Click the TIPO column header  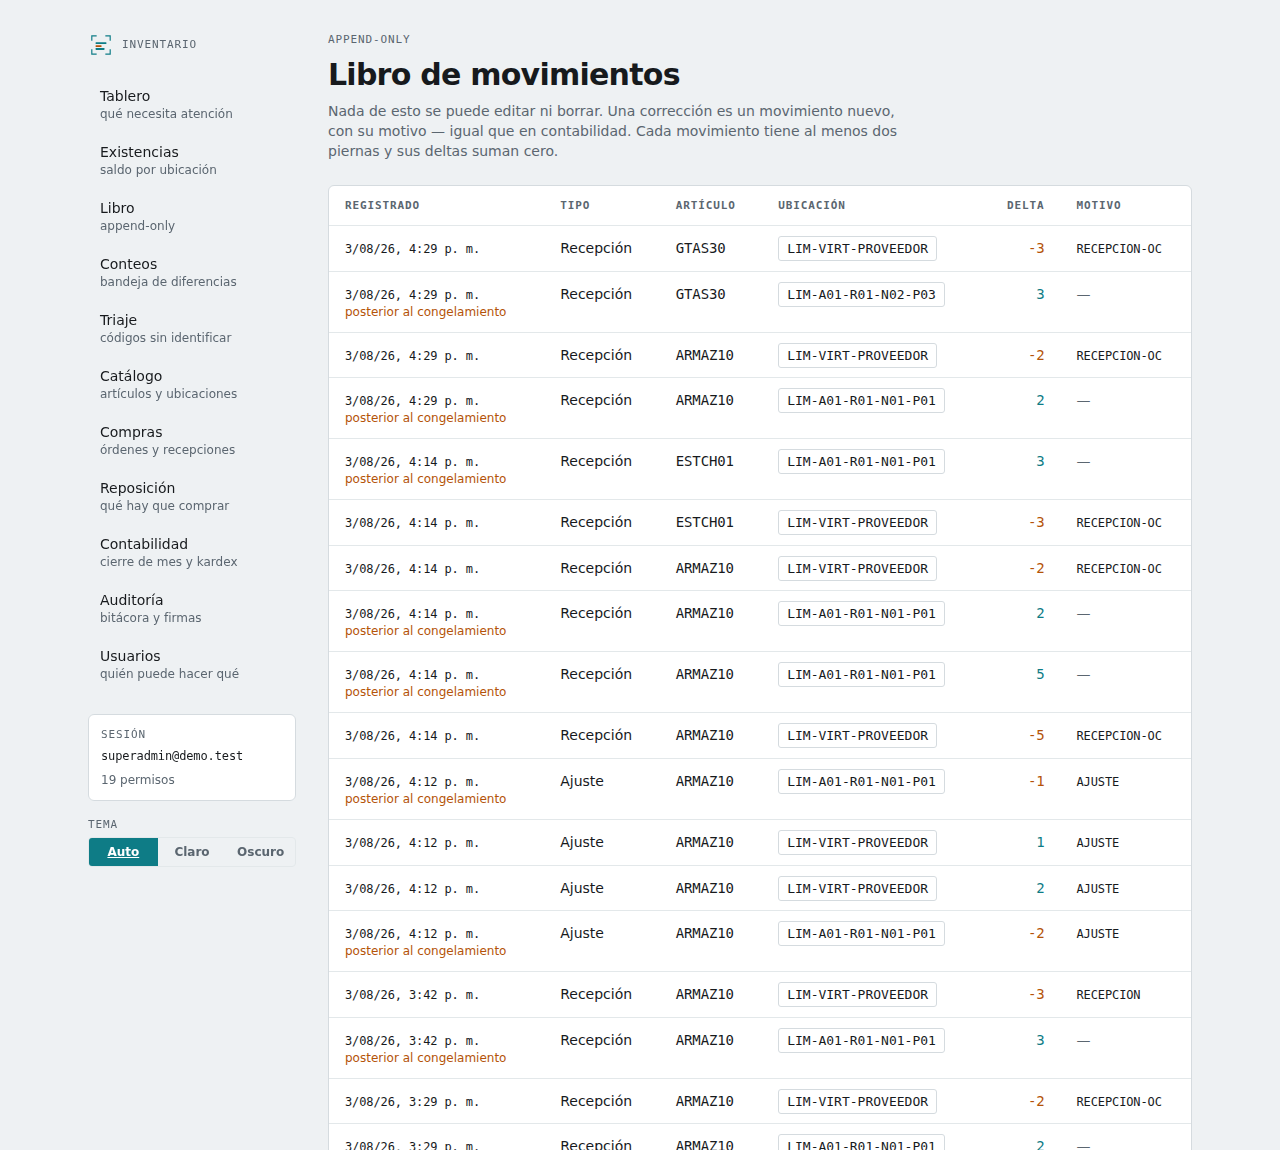pyautogui.click(x=575, y=206)
